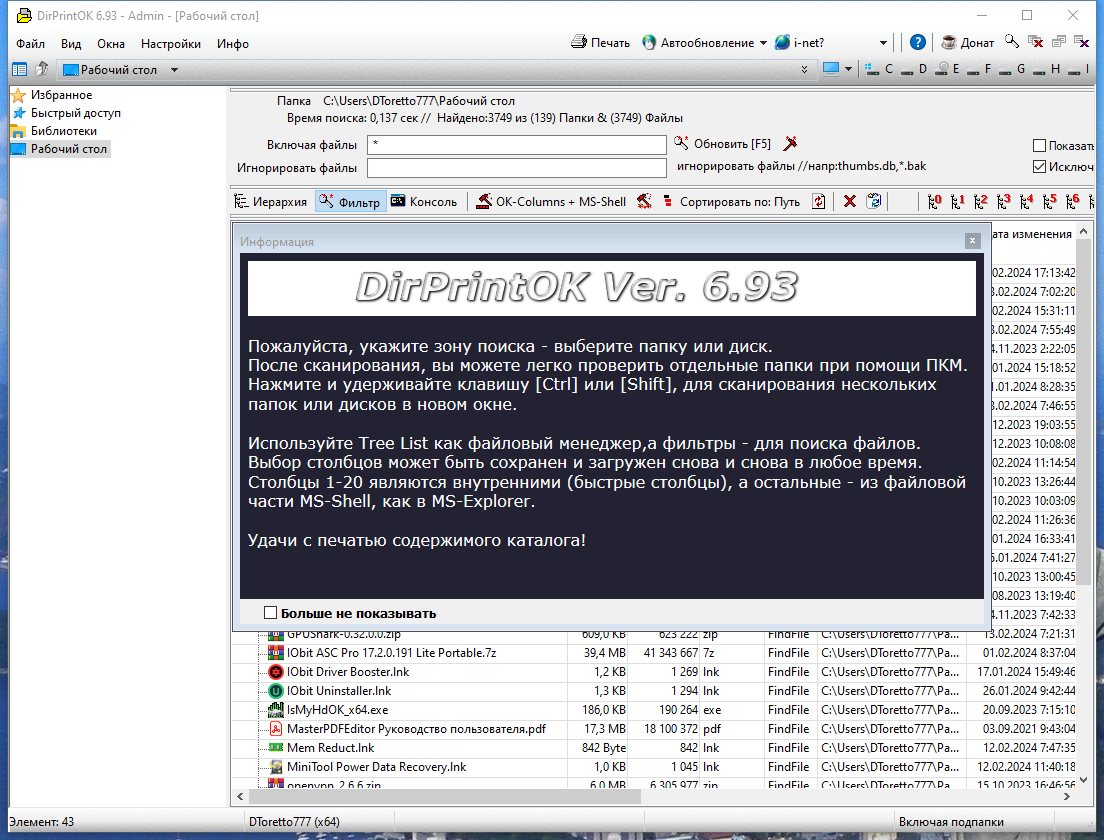Enable the Показать checkbox

1039,146
